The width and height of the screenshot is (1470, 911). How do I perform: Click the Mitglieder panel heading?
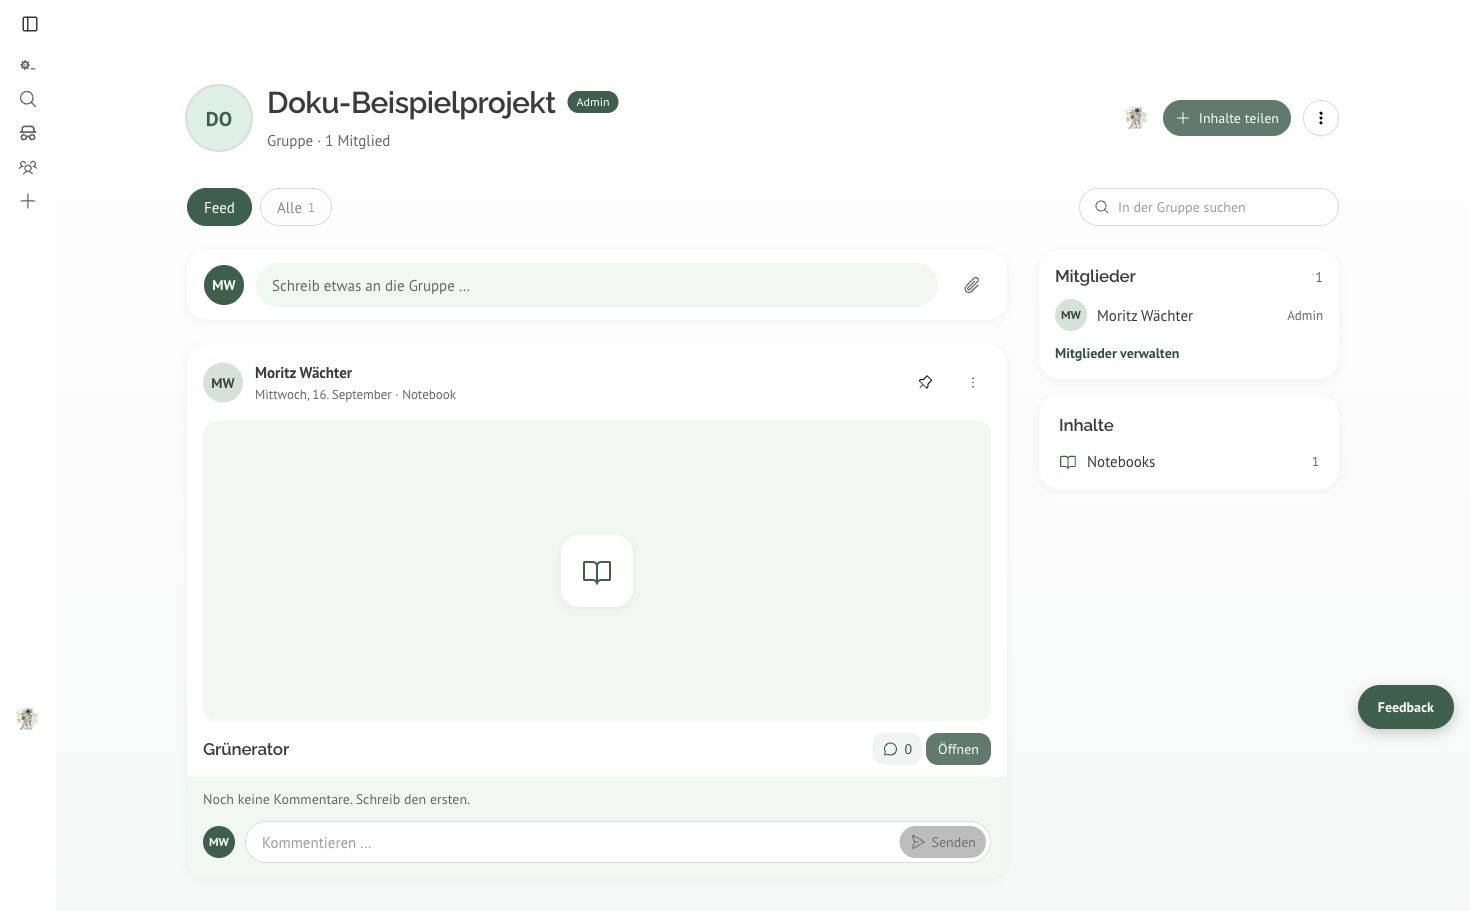click(1095, 276)
